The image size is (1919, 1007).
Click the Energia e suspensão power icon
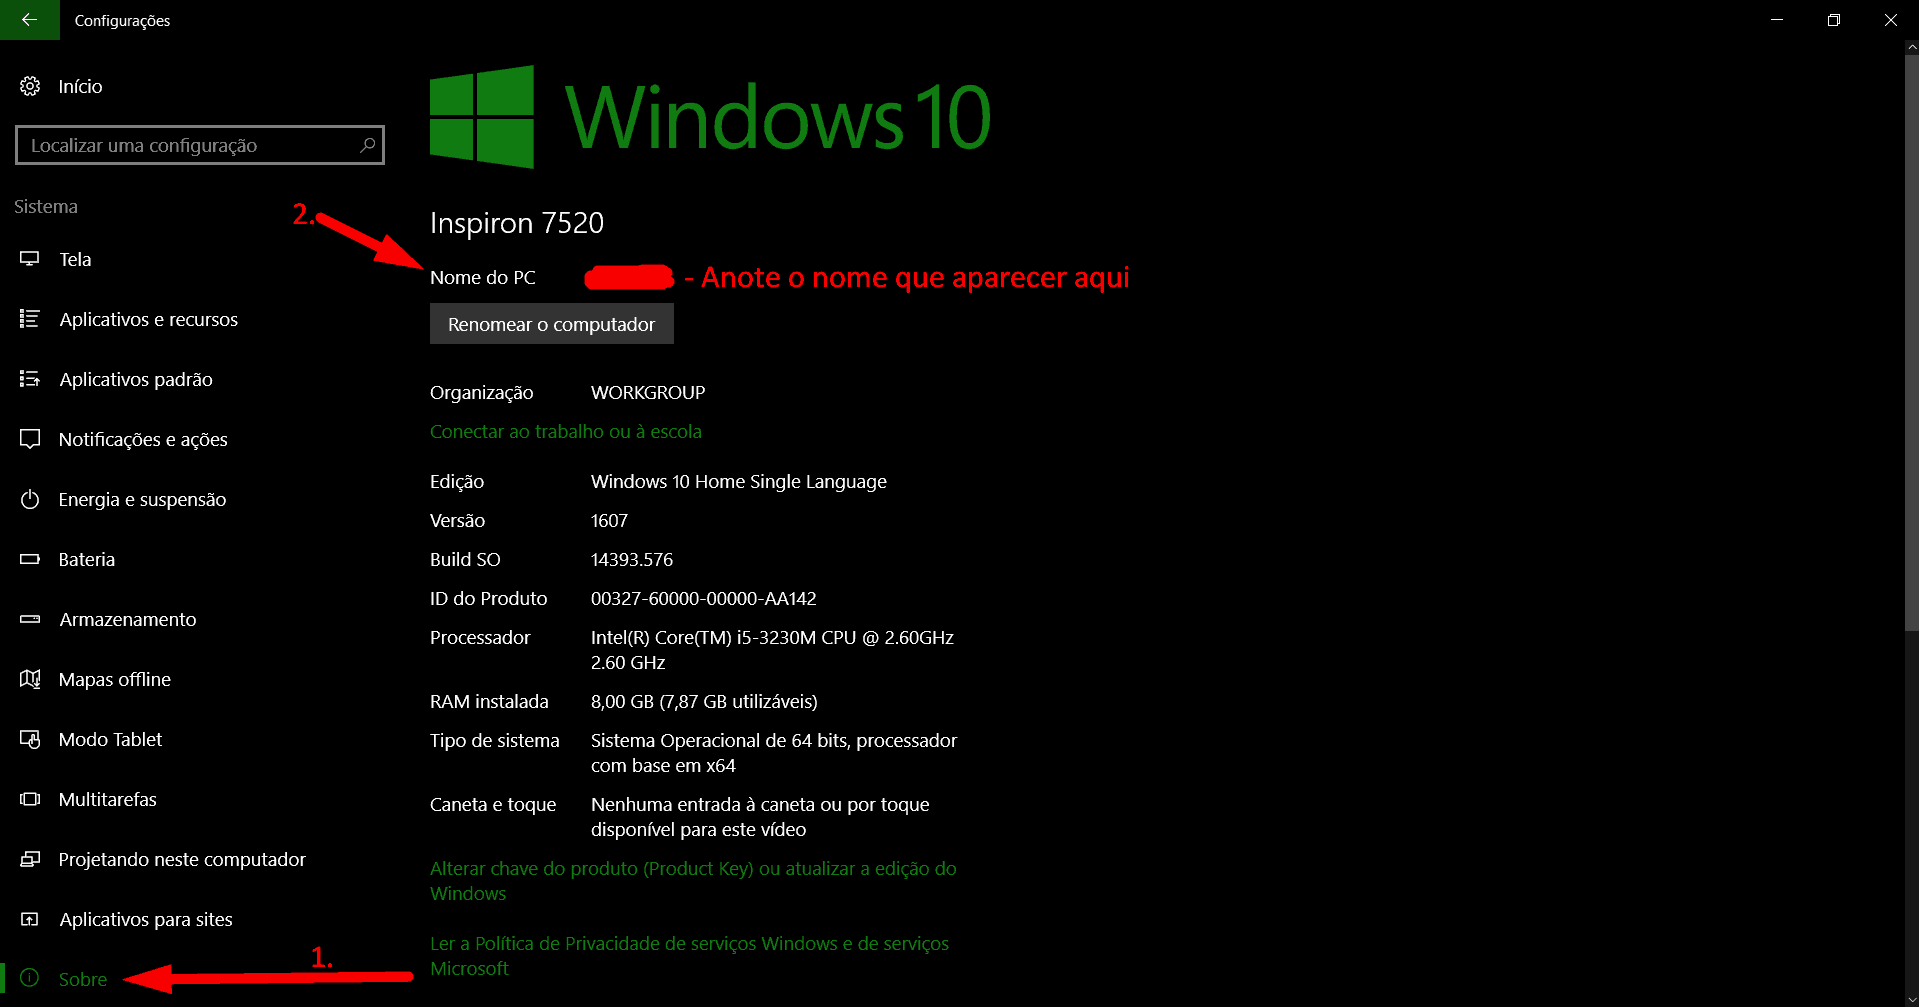[30, 499]
